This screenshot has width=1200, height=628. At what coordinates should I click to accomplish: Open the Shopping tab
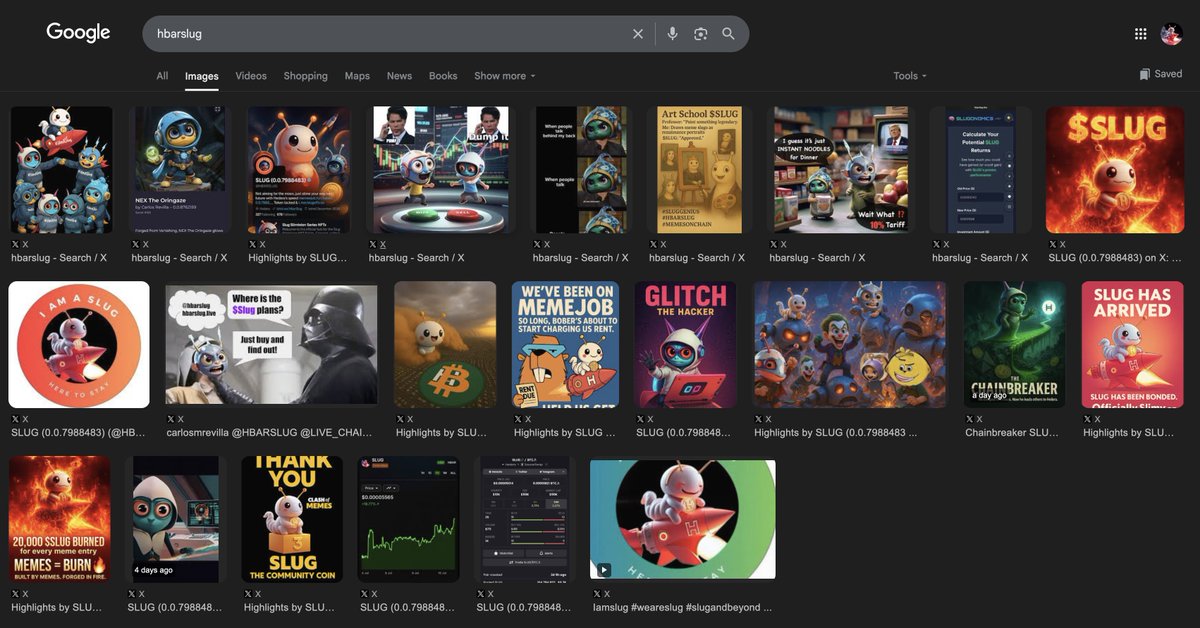click(x=305, y=76)
